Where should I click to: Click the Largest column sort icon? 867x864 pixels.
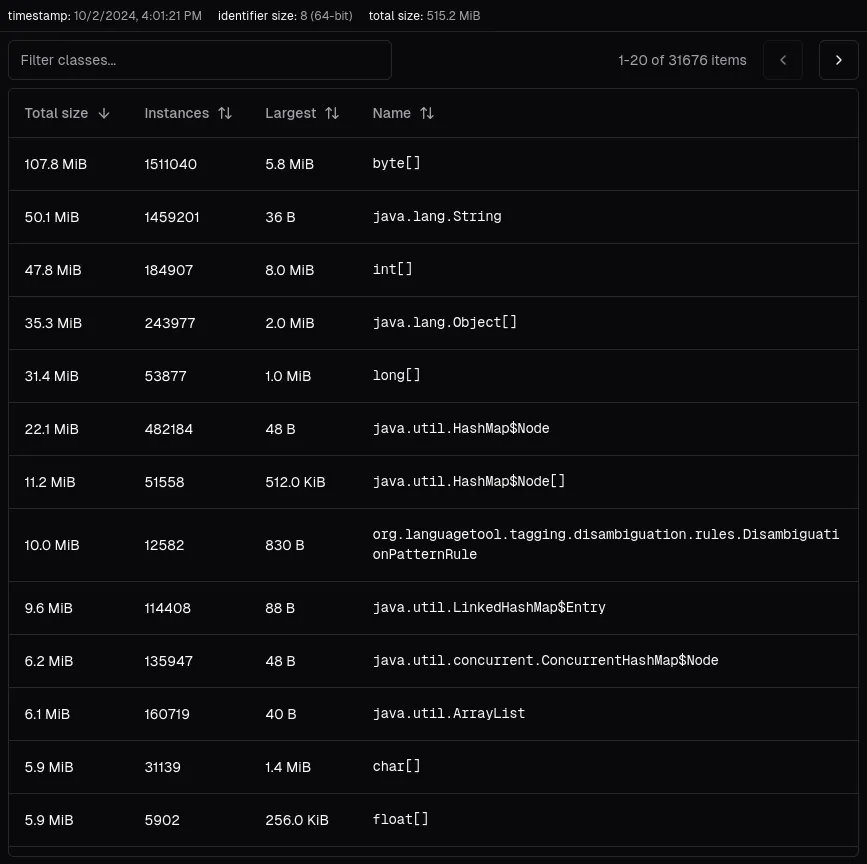(x=332, y=114)
